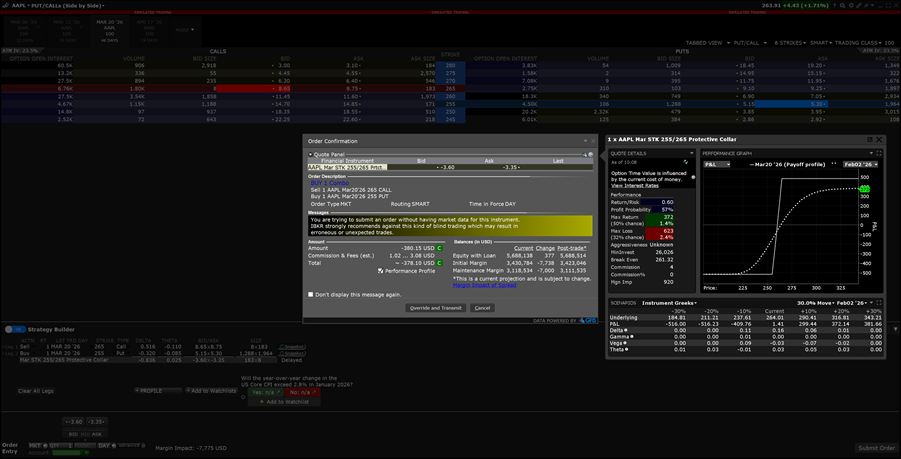Open the MORE expirations menu

184,30
